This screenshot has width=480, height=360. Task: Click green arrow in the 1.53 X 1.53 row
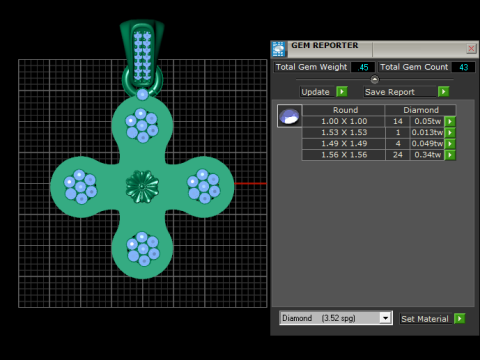point(450,133)
